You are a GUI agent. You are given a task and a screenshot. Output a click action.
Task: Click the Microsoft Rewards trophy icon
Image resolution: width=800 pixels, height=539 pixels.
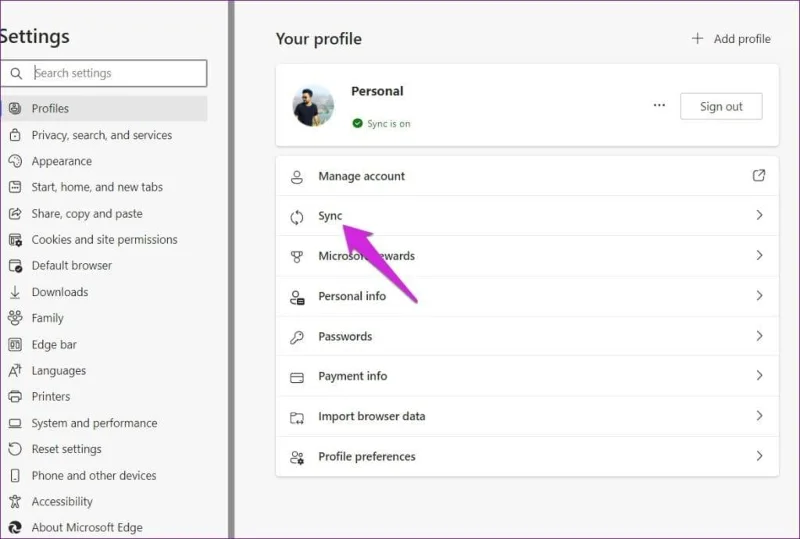(296, 257)
